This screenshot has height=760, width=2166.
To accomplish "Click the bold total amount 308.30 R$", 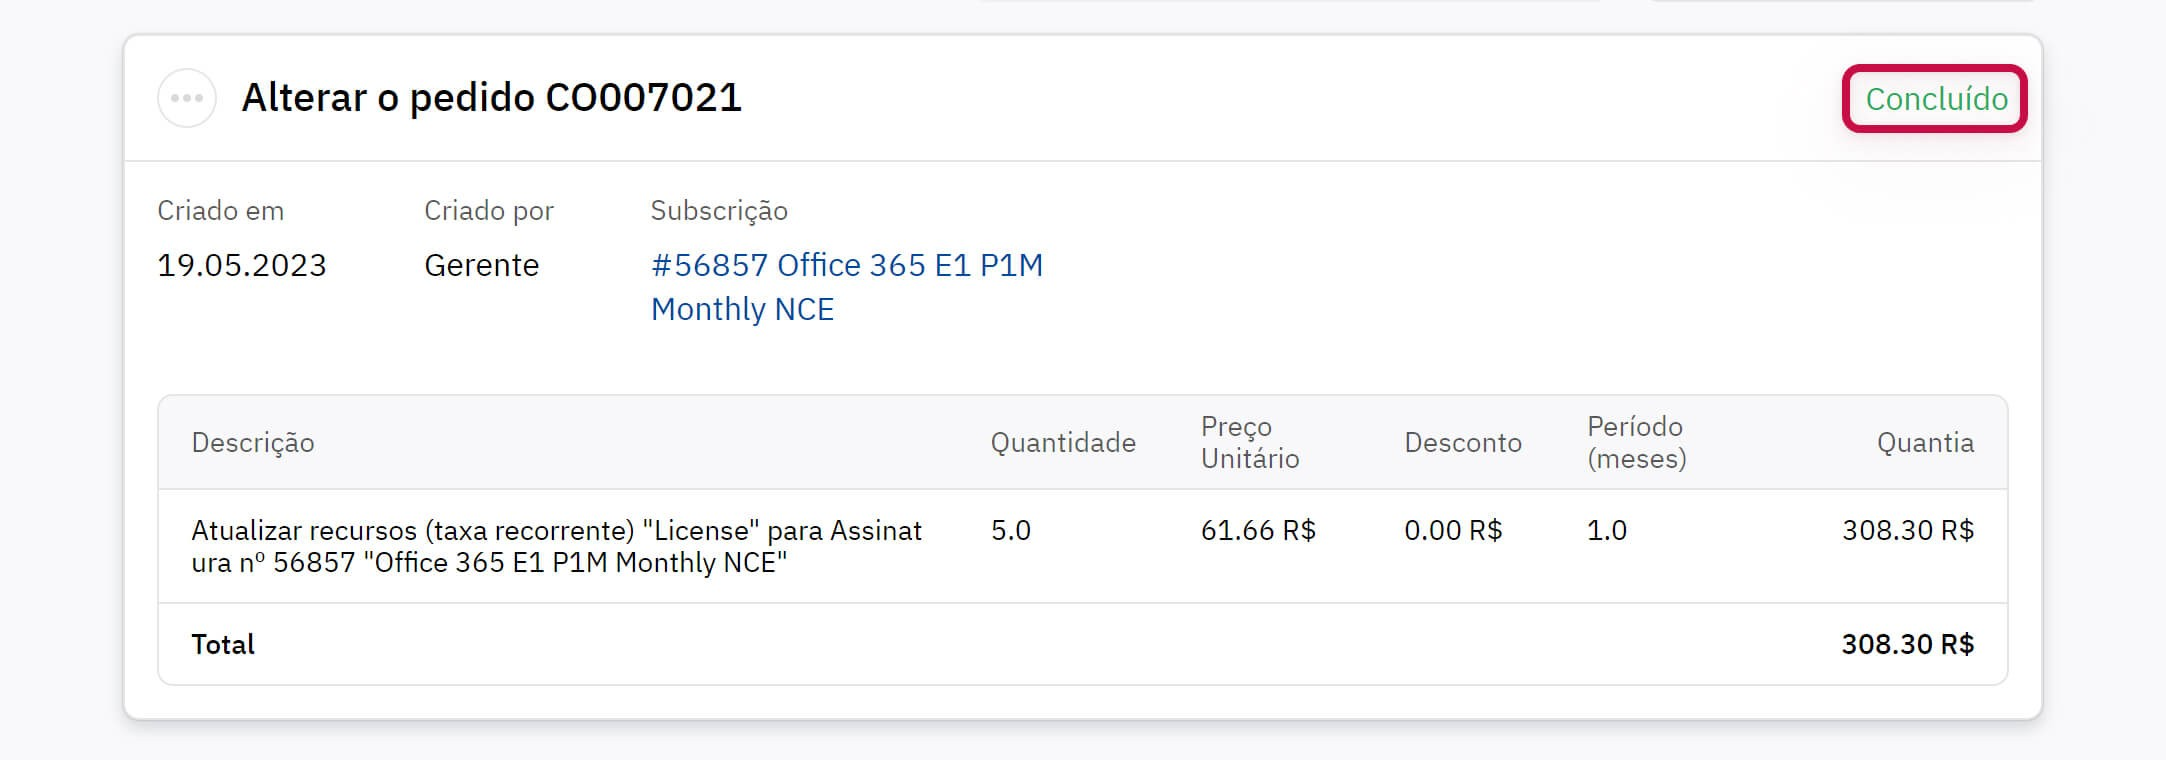I will [x=1907, y=644].
